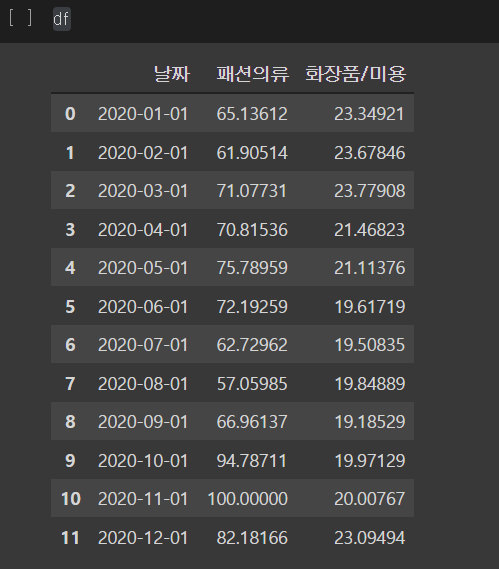This screenshot has height=569, width=499.
Task: Select the value 65.13612
Action: [252, 114]
